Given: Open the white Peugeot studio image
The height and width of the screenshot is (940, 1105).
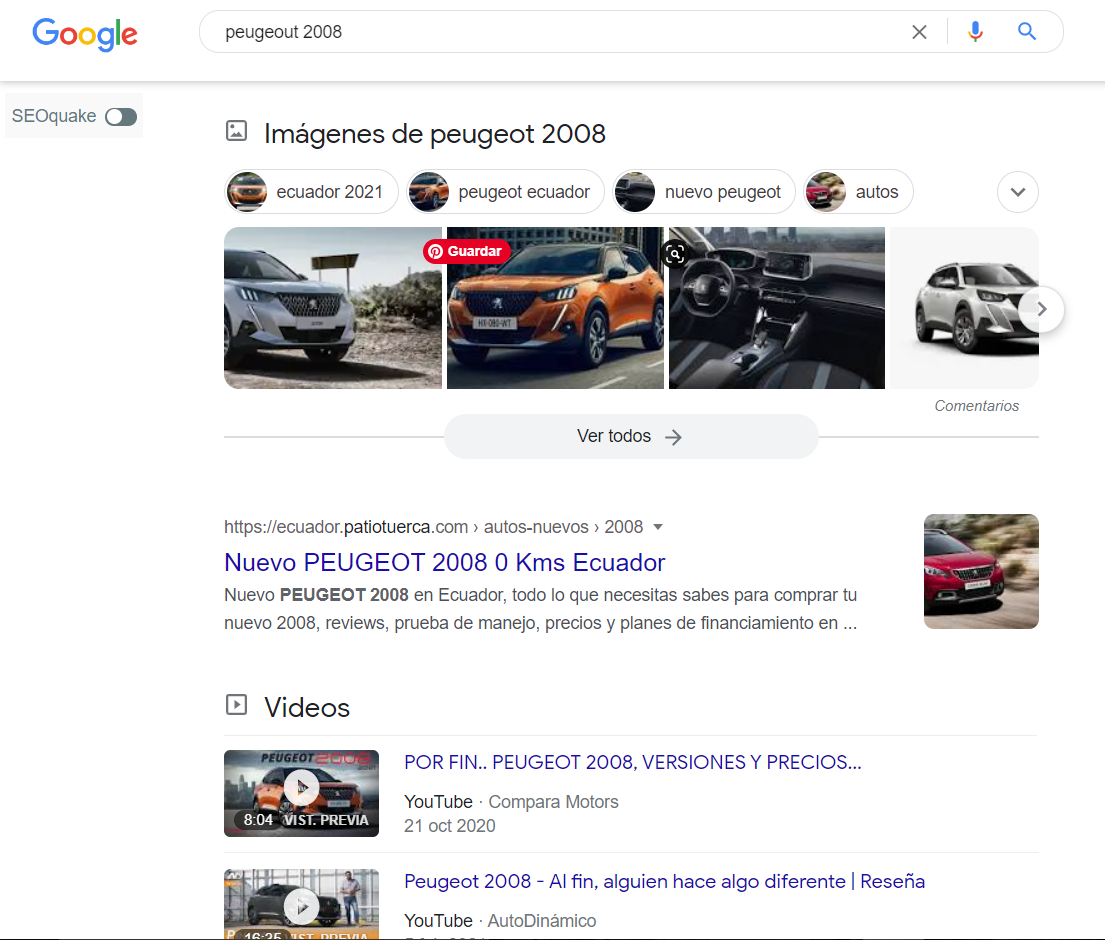Looking at the screenshot, I should click(964, 308).
